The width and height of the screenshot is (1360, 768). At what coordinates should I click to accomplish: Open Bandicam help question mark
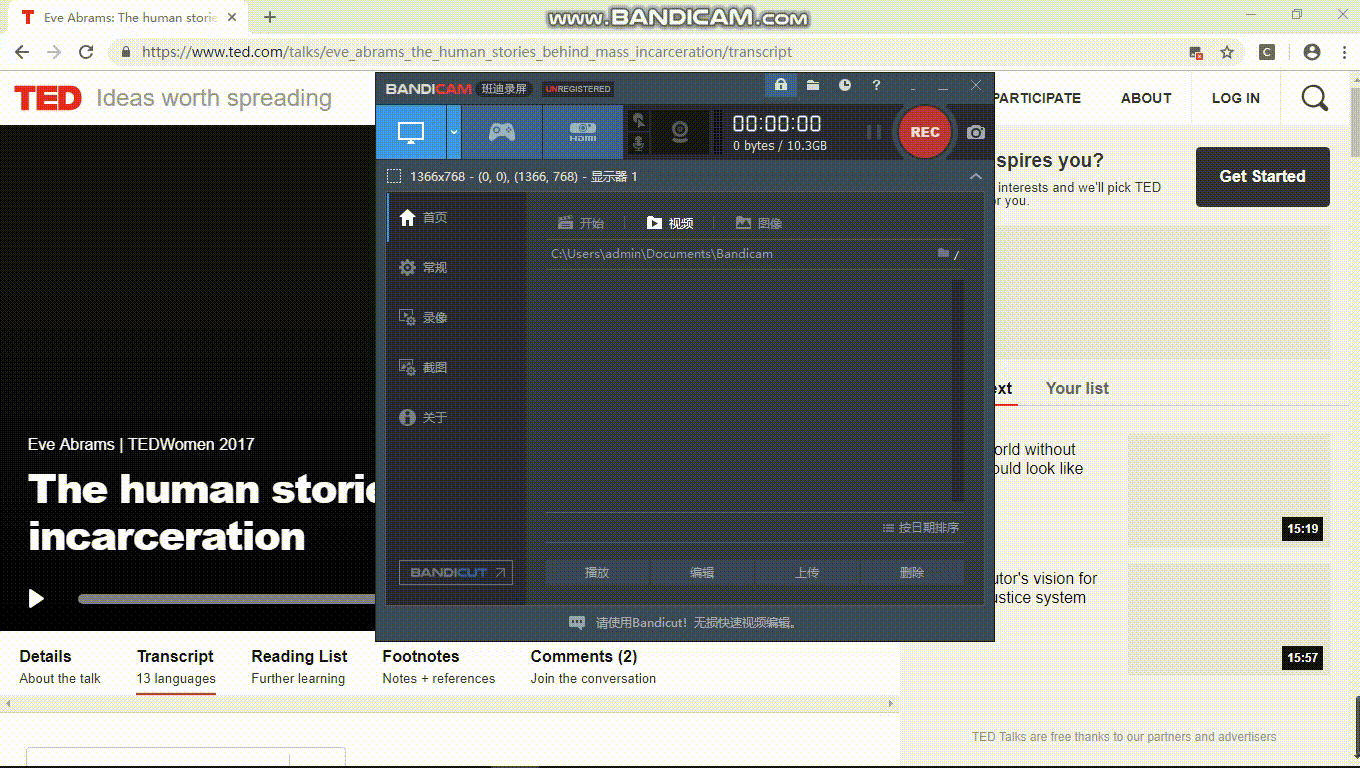tap(877, 86)
